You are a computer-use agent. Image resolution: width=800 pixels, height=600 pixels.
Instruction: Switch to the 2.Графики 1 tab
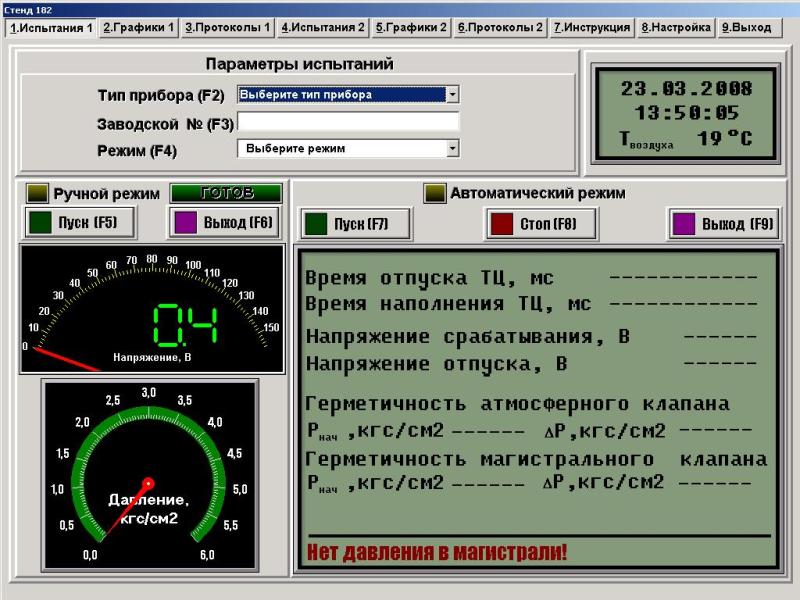pos(139,28)
